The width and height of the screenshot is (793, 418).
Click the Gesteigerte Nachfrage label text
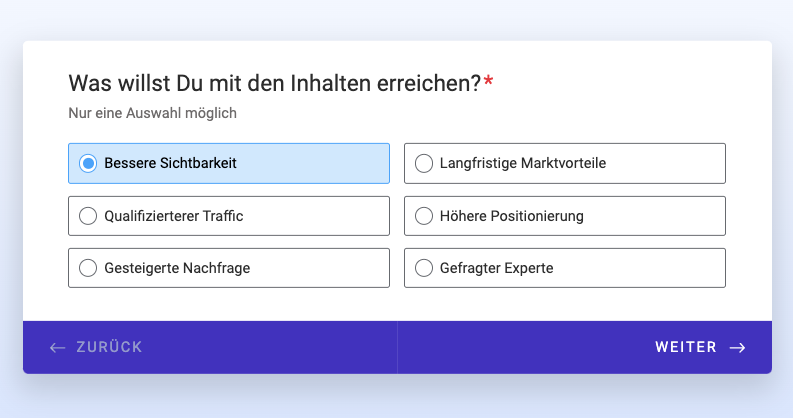[x=177, y=267]
